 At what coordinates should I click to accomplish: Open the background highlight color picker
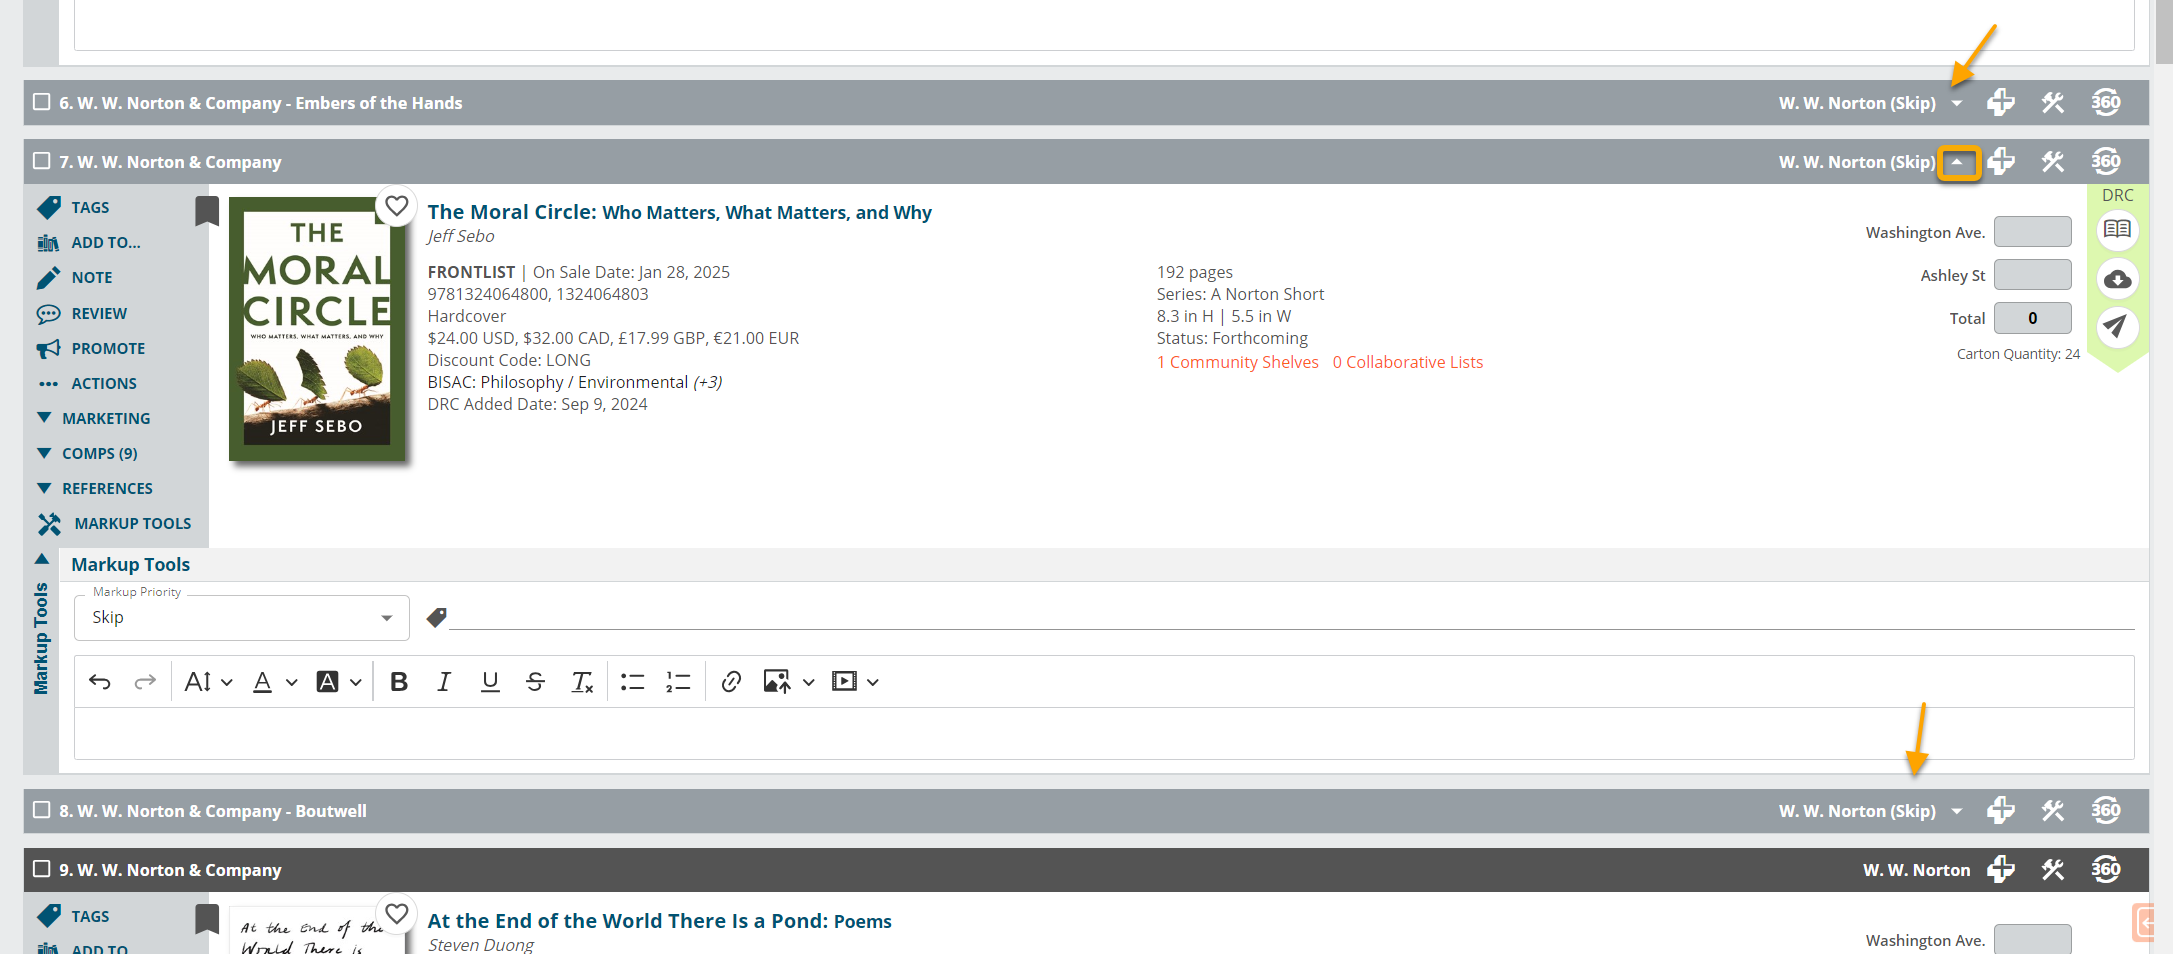click(x=339, y=682)
